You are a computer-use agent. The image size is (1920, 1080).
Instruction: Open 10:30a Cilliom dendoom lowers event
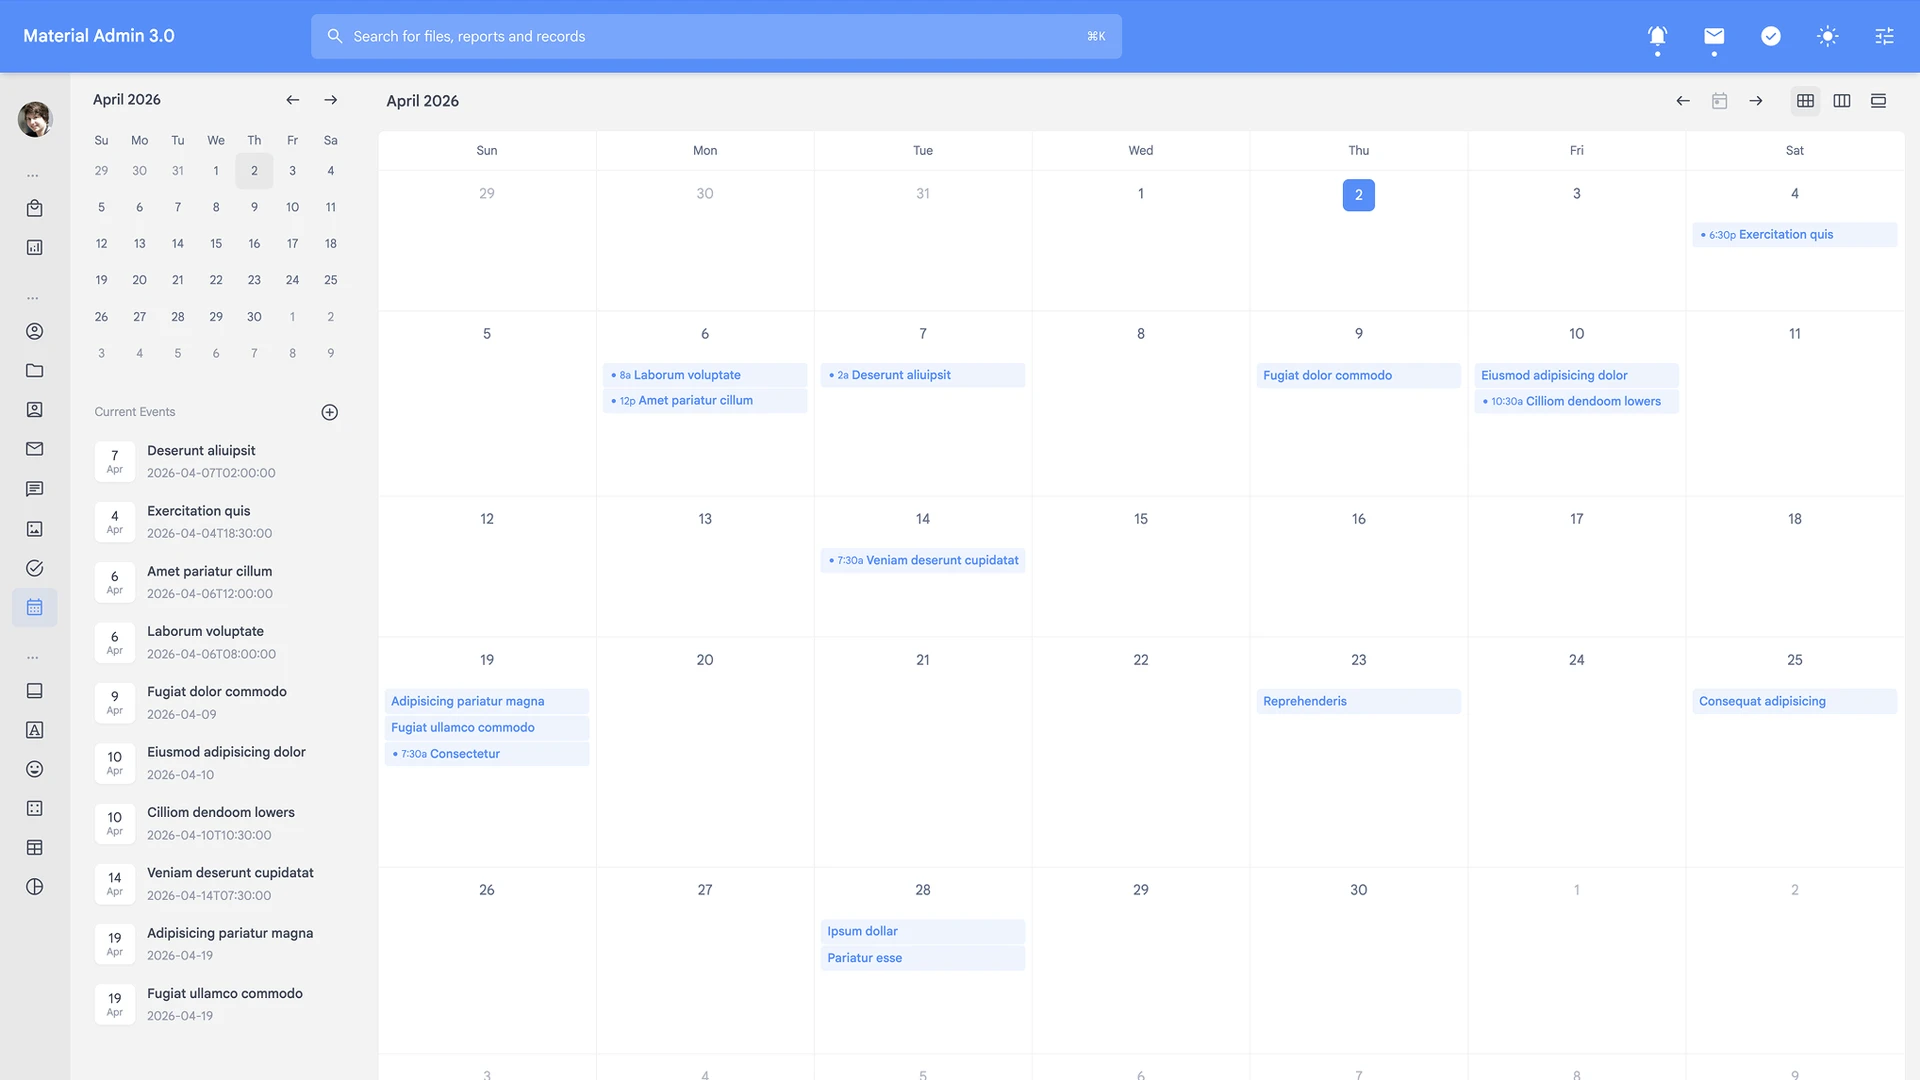point(1576,402)
